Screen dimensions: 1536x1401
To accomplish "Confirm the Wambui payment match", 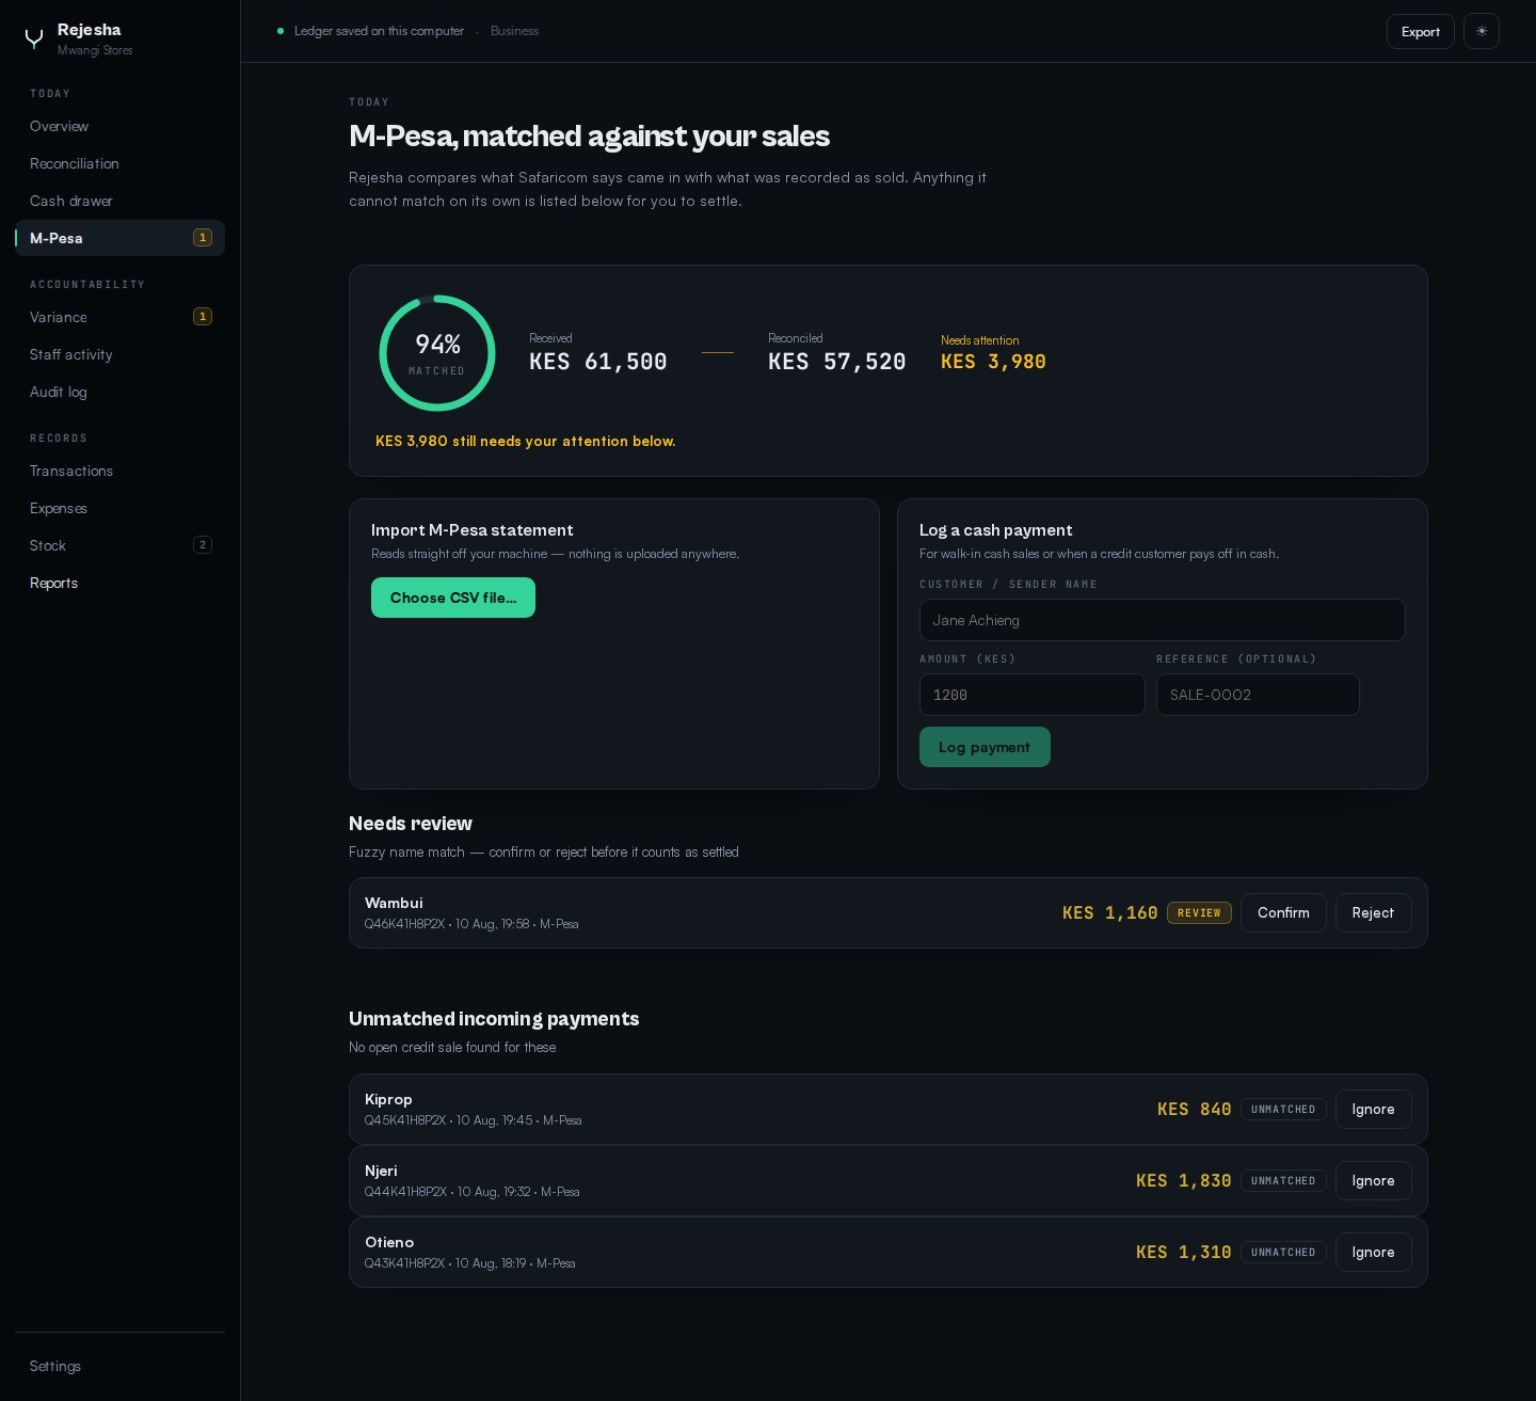I will (1283, 913).
